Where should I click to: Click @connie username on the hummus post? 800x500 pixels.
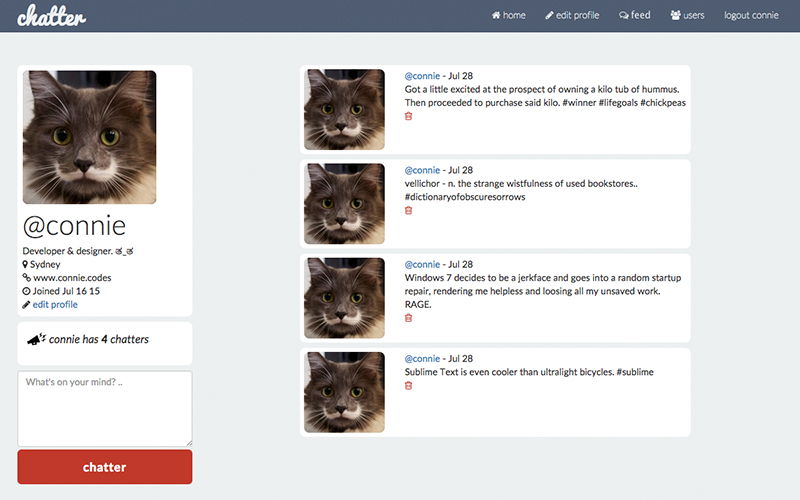click(422, 76)
